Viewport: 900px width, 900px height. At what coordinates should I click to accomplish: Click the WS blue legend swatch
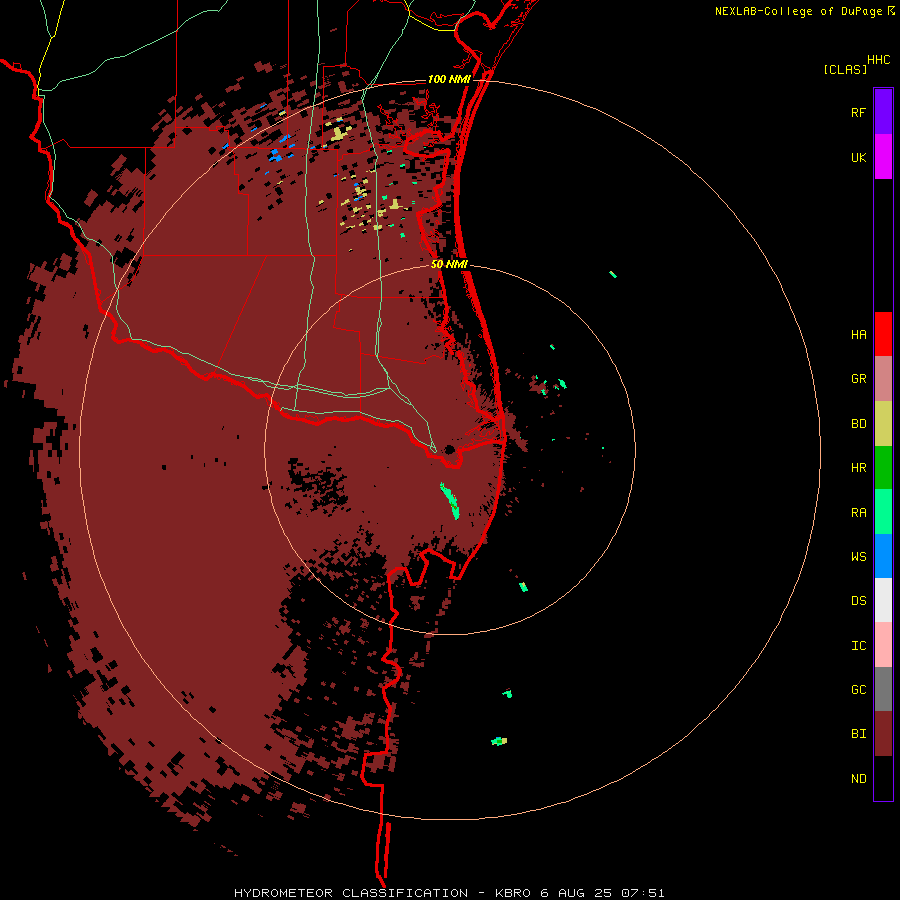(883, 556)
